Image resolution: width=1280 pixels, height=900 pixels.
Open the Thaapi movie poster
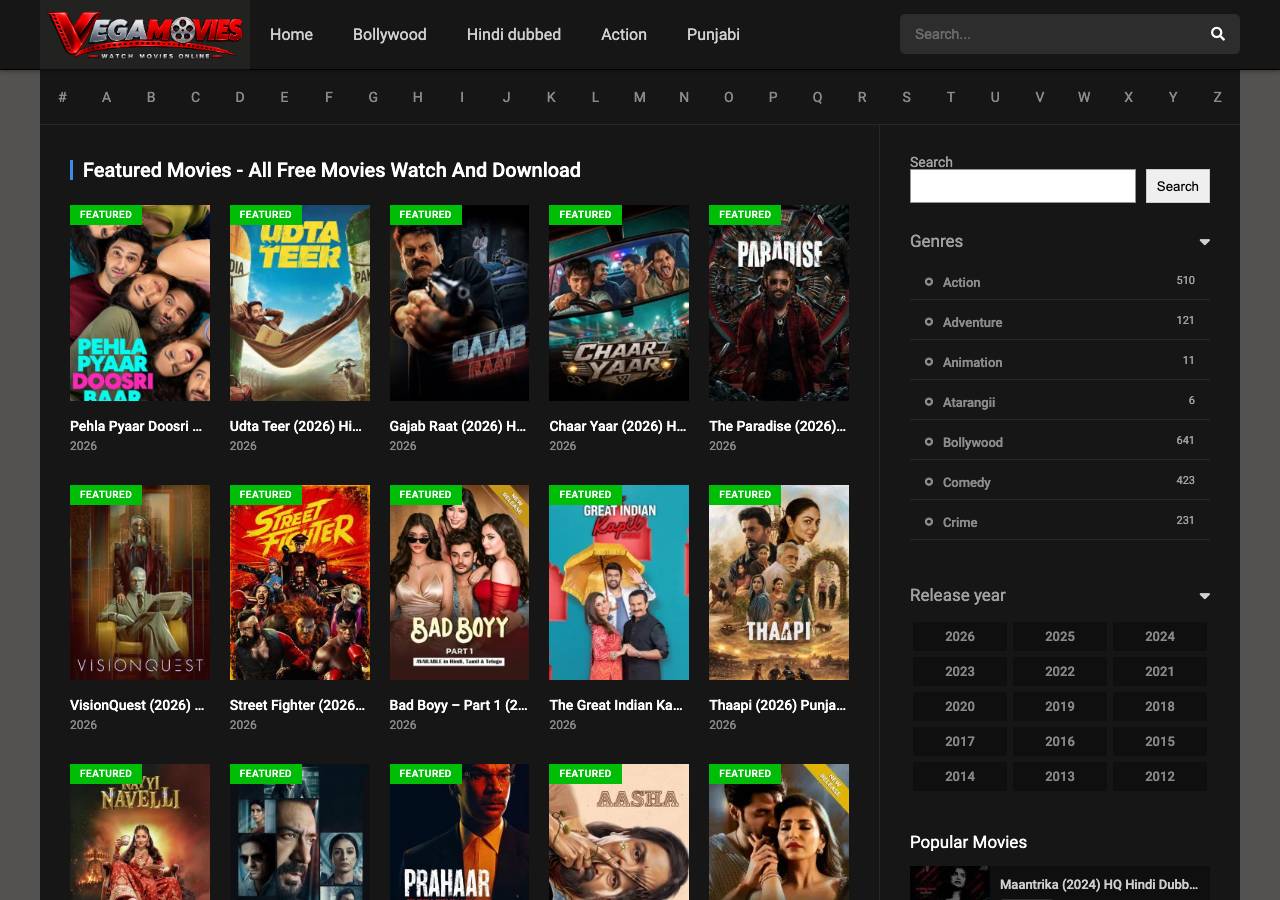click(779, 582)
